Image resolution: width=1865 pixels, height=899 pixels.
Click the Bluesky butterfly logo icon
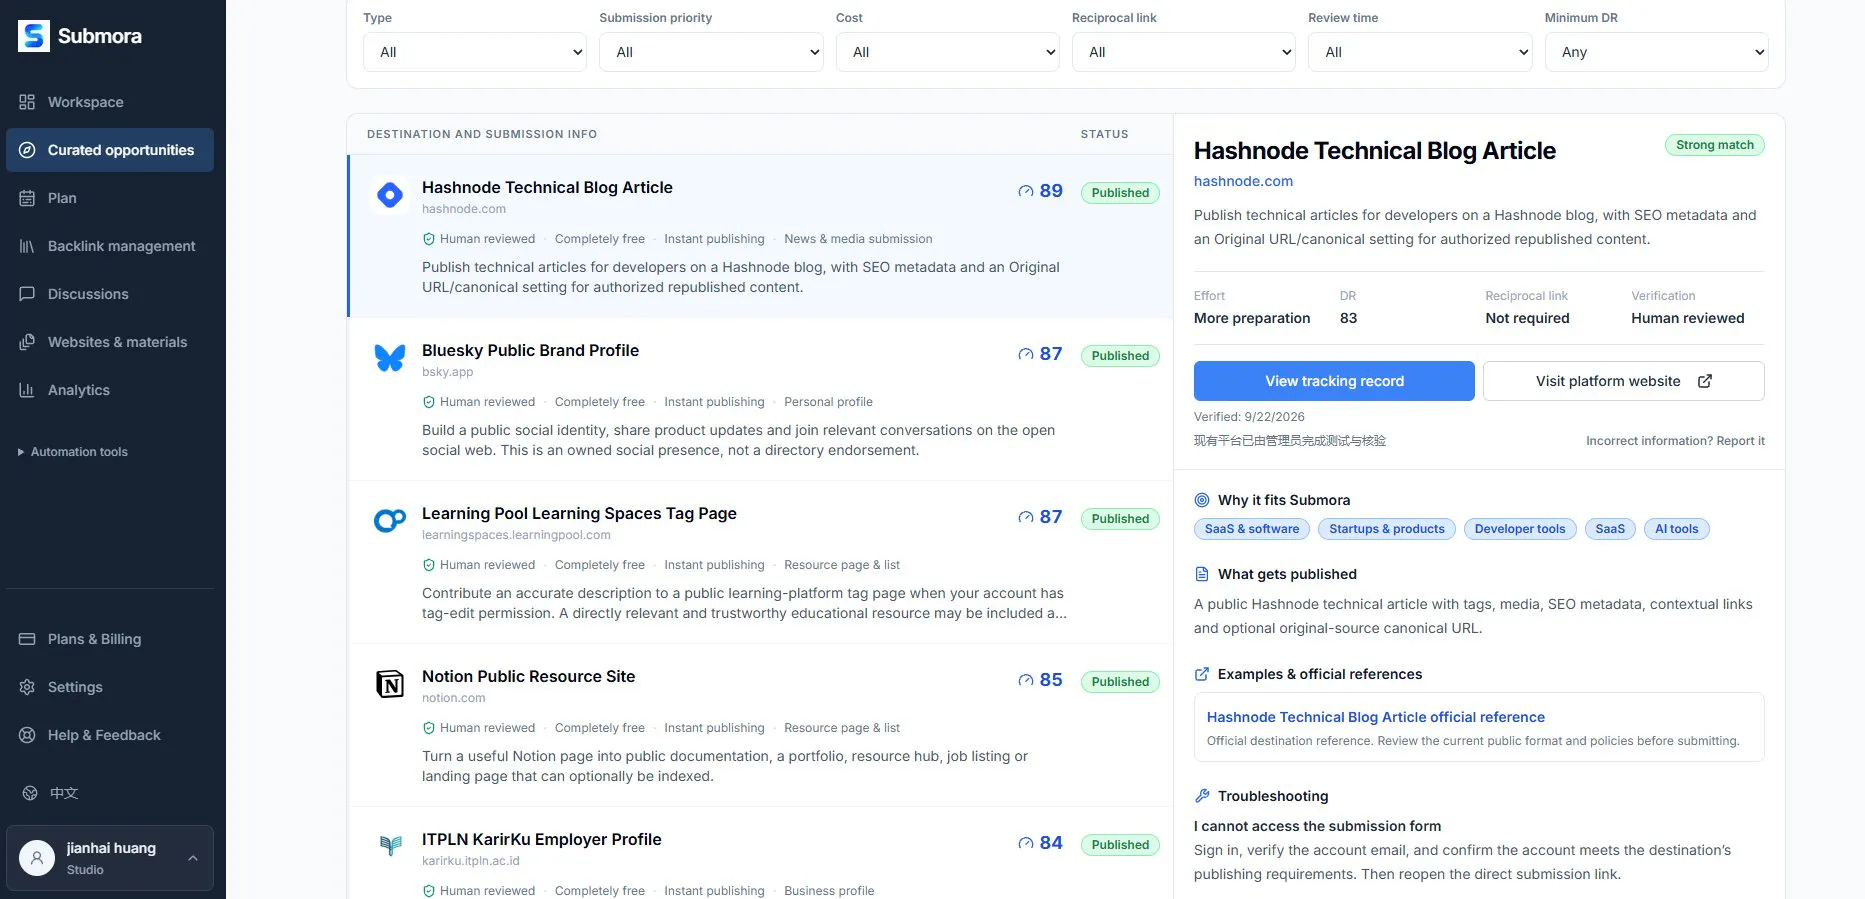click(390, 358)
